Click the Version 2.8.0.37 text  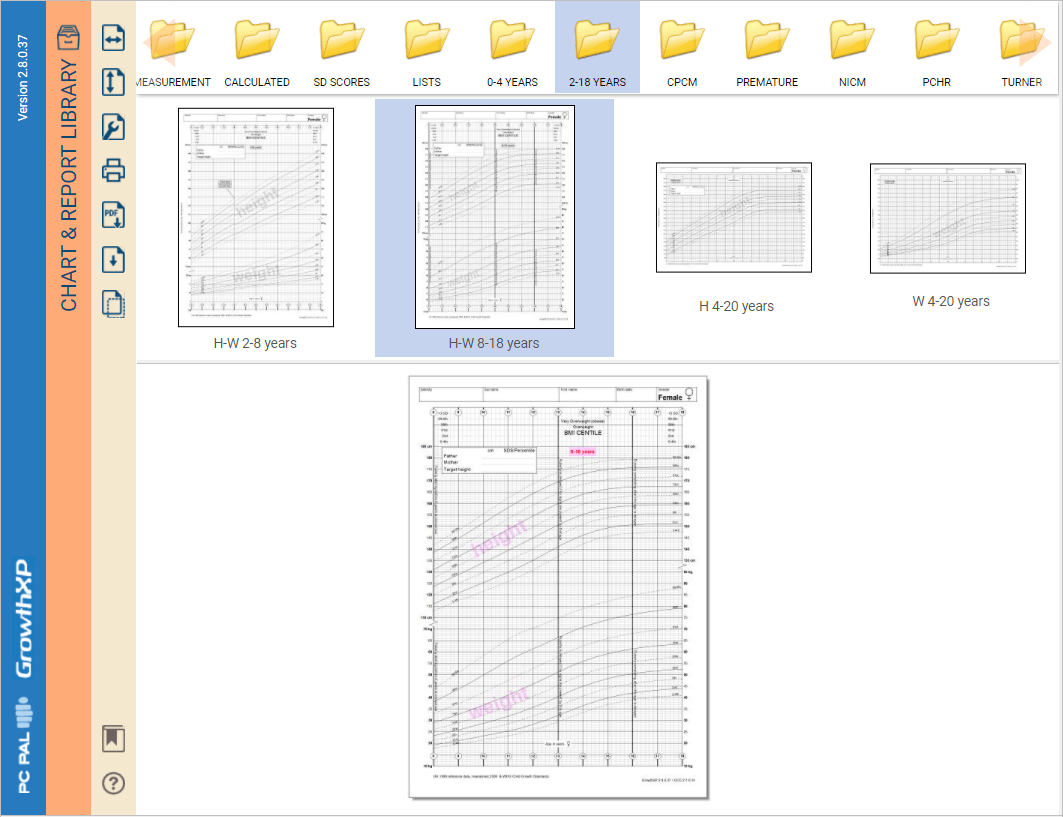point(23,78)
